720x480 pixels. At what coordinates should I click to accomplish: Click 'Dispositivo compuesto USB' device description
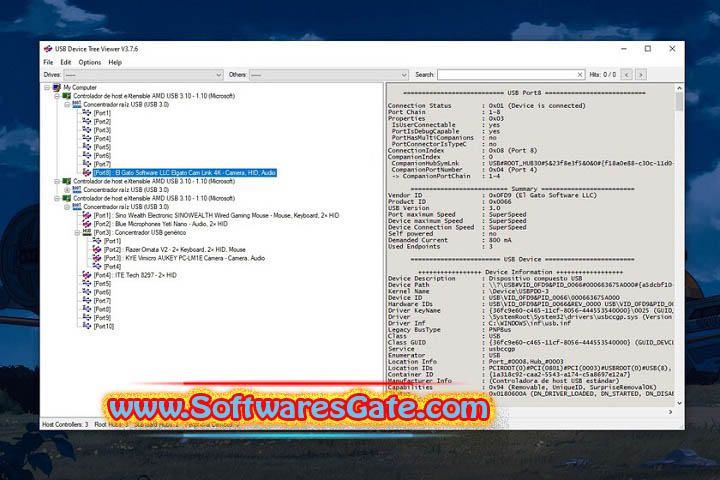(535, 278)
